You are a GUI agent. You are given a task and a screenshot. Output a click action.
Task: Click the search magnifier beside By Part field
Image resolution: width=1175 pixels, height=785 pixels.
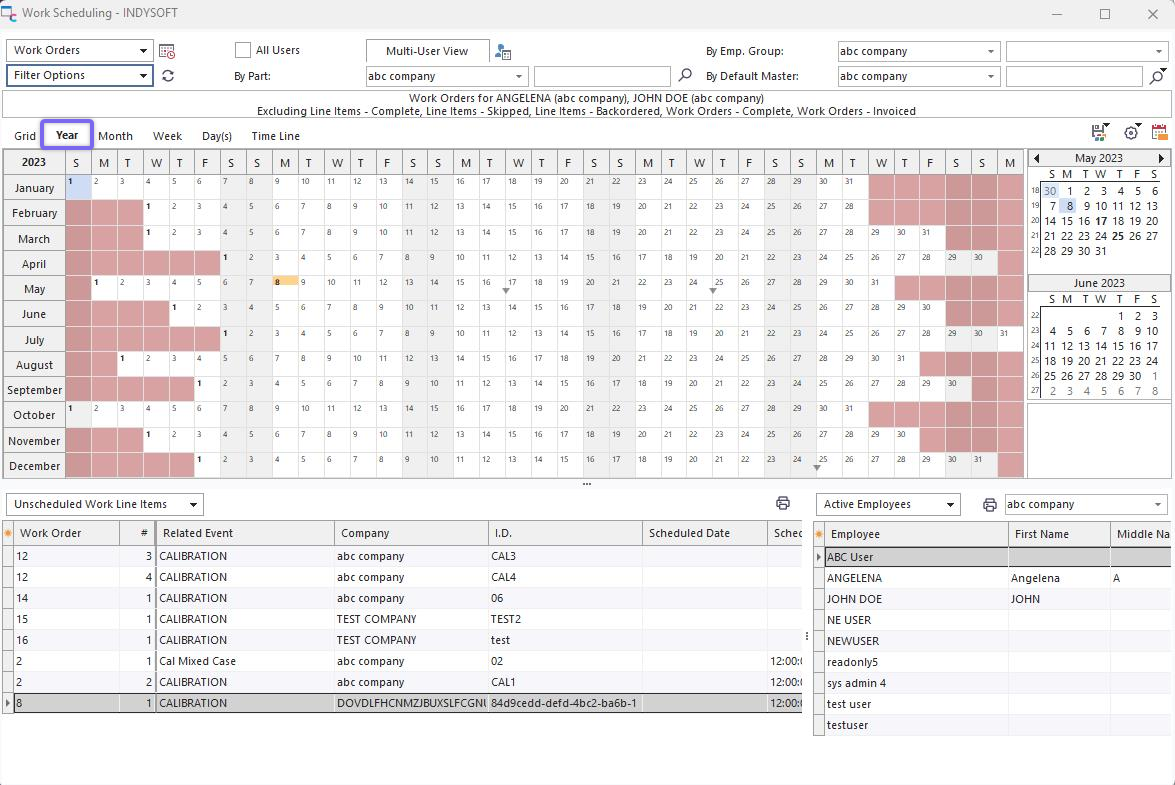[x=685, y=76]
